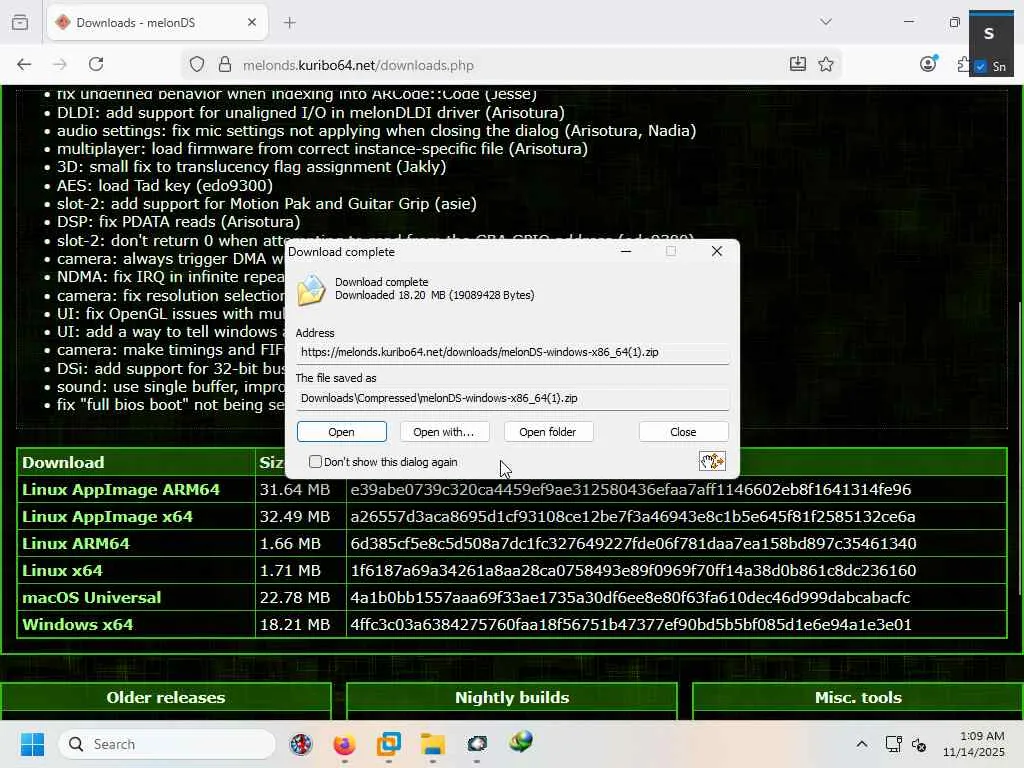Open Firefox from the taskbar
The image size is (1024, 768).
pyautogui.click(x=344, y=744)
